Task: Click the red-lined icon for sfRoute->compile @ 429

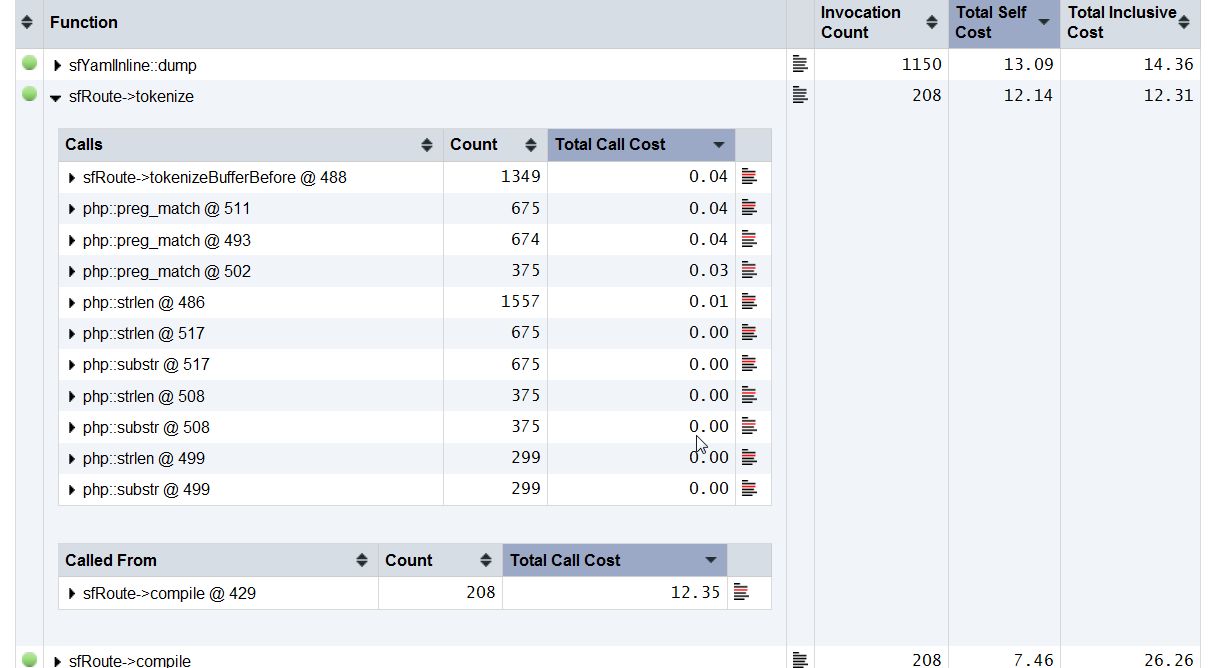Action: (x=741, y=592)
